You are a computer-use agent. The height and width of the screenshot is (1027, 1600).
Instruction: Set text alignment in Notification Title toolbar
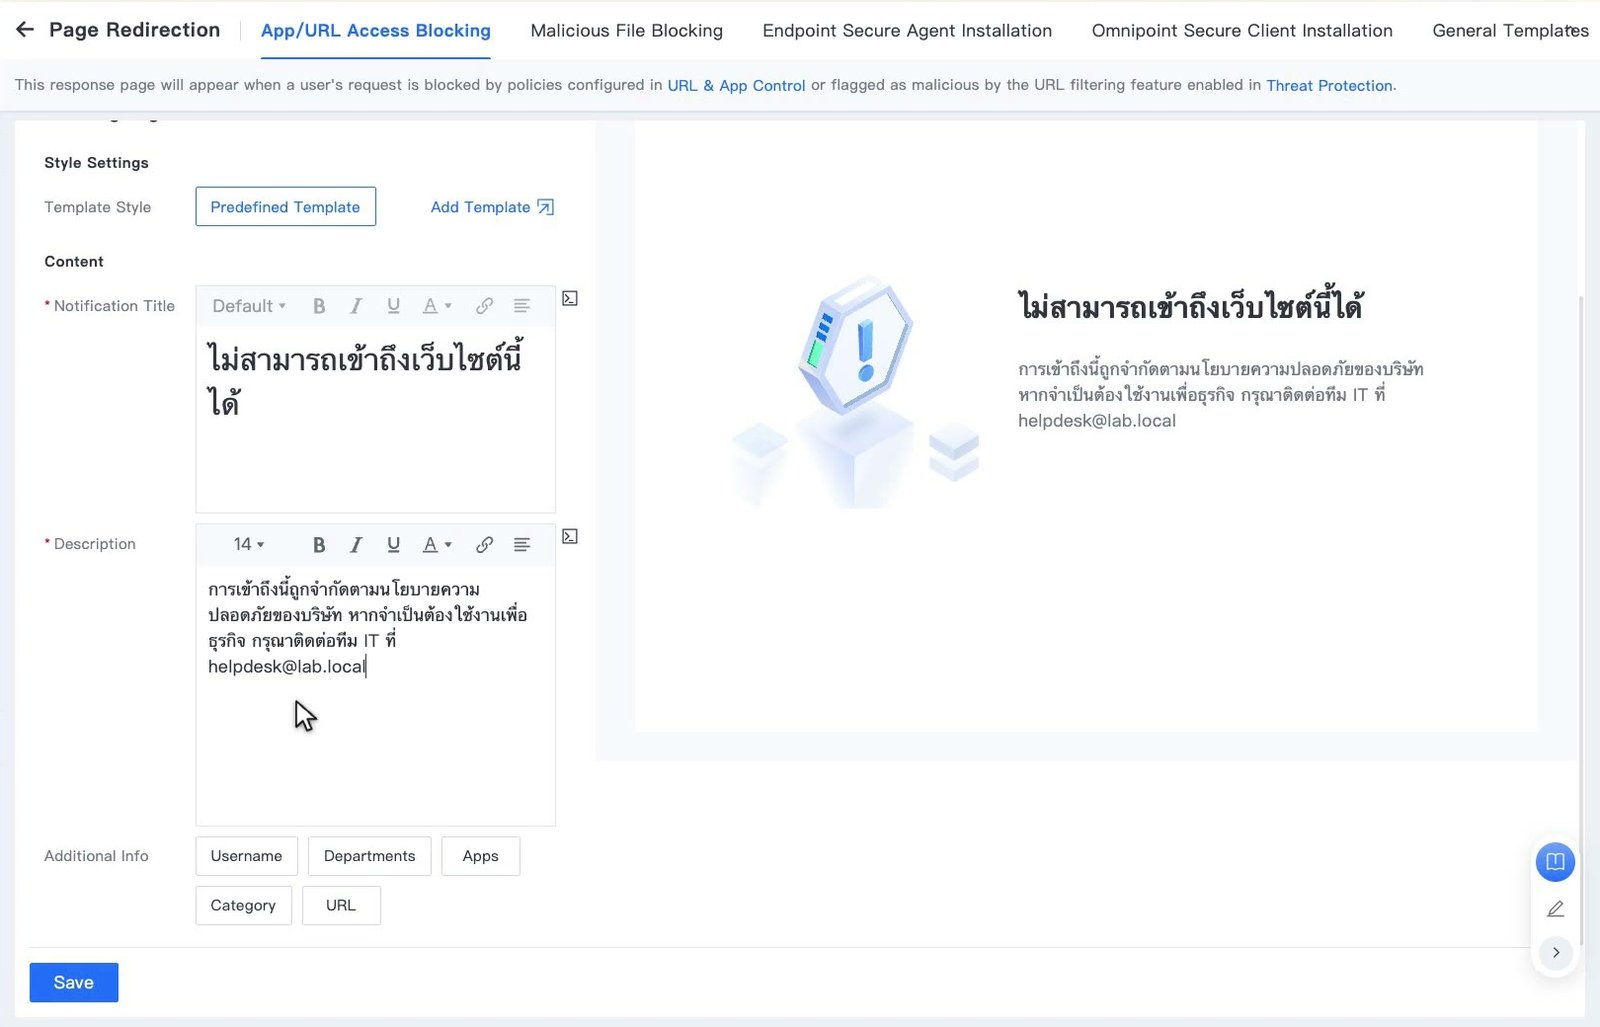(522, 306)
